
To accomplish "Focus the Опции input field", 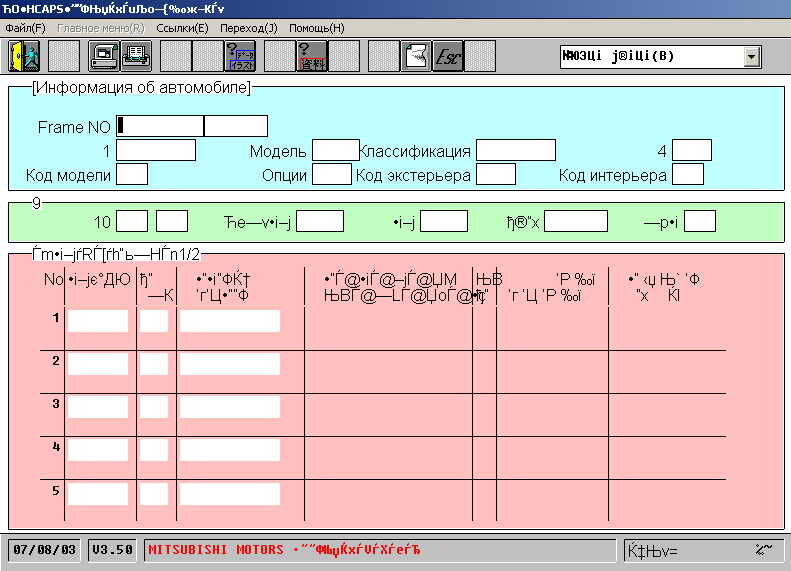I will click(x=331, y=175).
